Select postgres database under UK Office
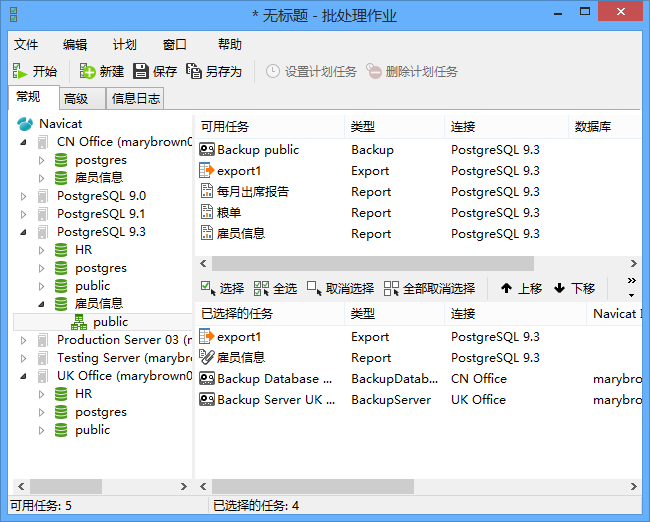The image size is (650, 522). [101, 412]
